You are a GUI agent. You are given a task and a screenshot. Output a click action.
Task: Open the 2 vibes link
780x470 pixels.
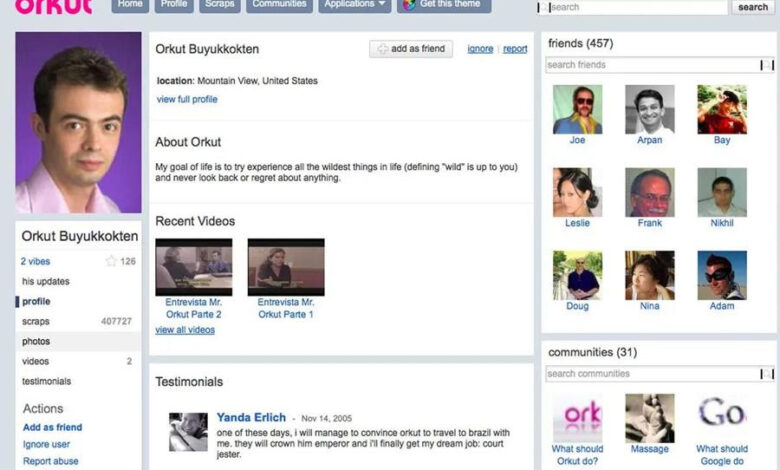(35, 261)
